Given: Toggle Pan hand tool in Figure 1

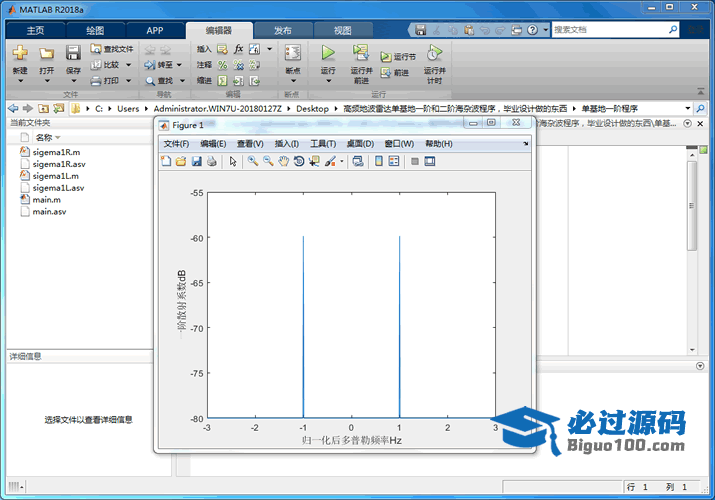Looking at the screenshot, I should [284, 161].
